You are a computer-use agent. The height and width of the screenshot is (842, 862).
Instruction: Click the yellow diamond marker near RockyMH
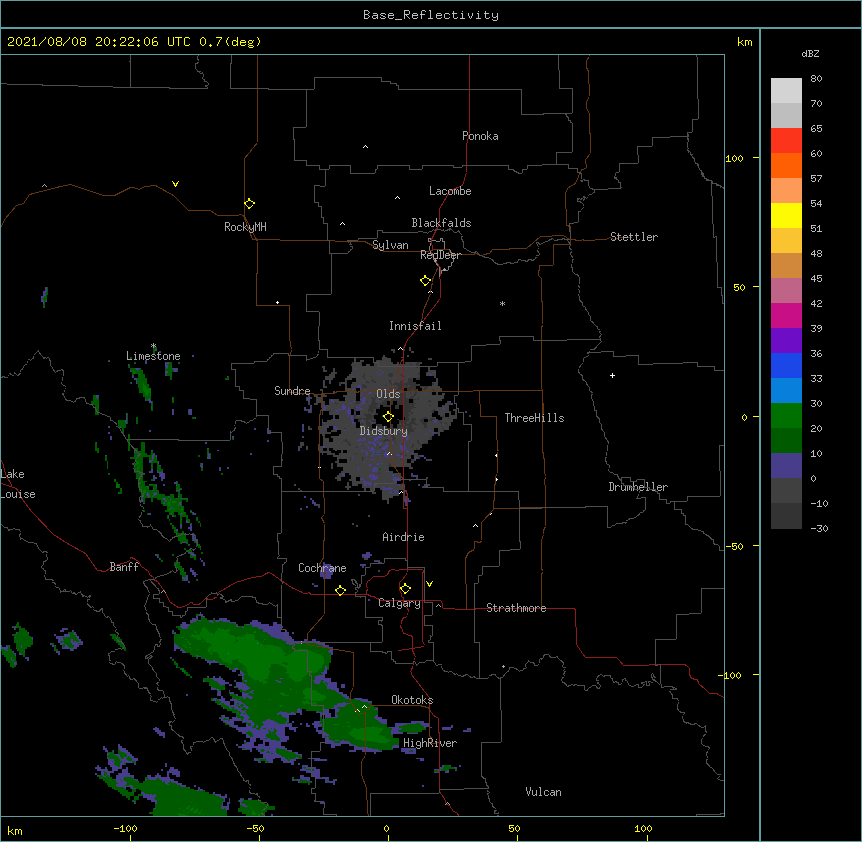(x=249, y=203)
